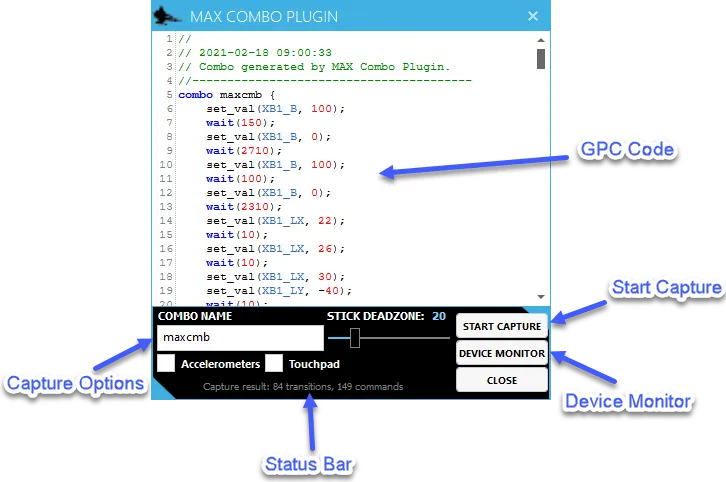The image size is (726, 482).
Task: Toggle the Touchpad checkbox
Action: (274, 364)
